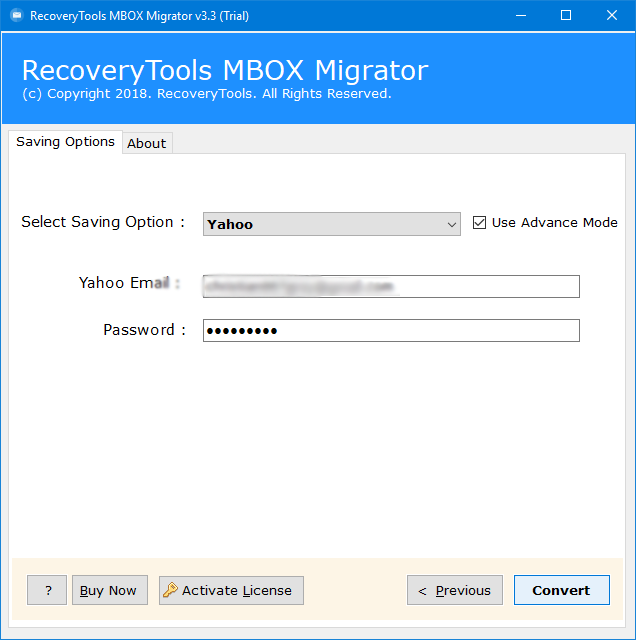Screen dimensions: 636x640
Task: Open help with the question mark button
Action: click(47, 590)
